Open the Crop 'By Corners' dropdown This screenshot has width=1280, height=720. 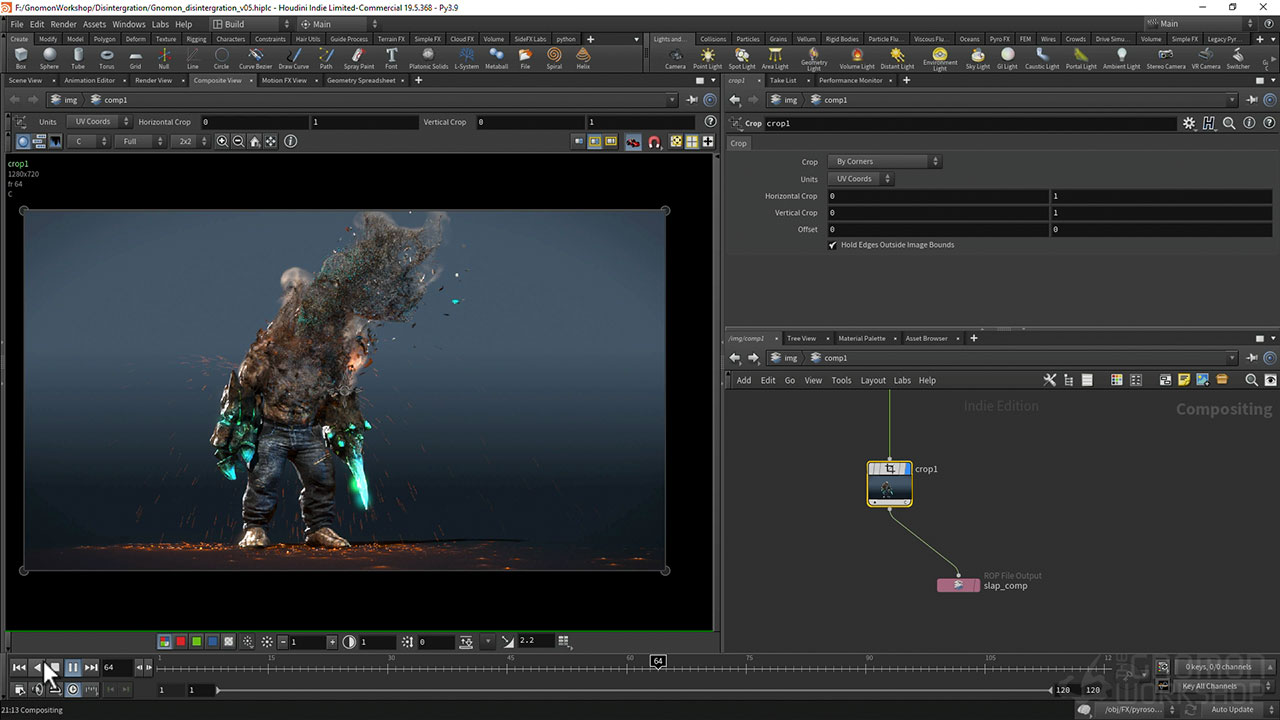click(887, 162)
